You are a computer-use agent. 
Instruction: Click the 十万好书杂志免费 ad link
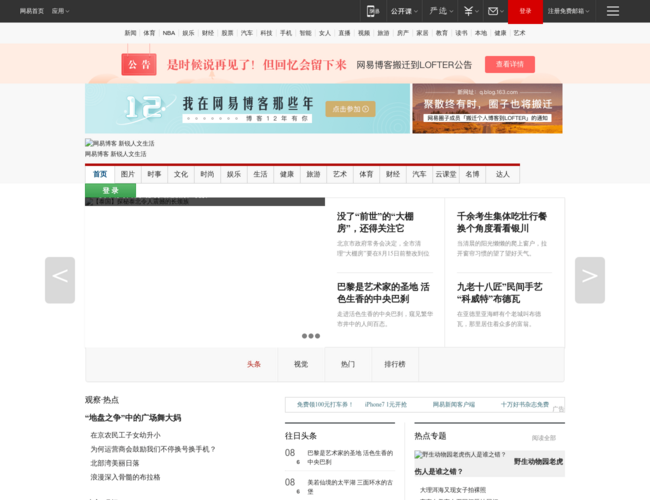coord(524,404)
